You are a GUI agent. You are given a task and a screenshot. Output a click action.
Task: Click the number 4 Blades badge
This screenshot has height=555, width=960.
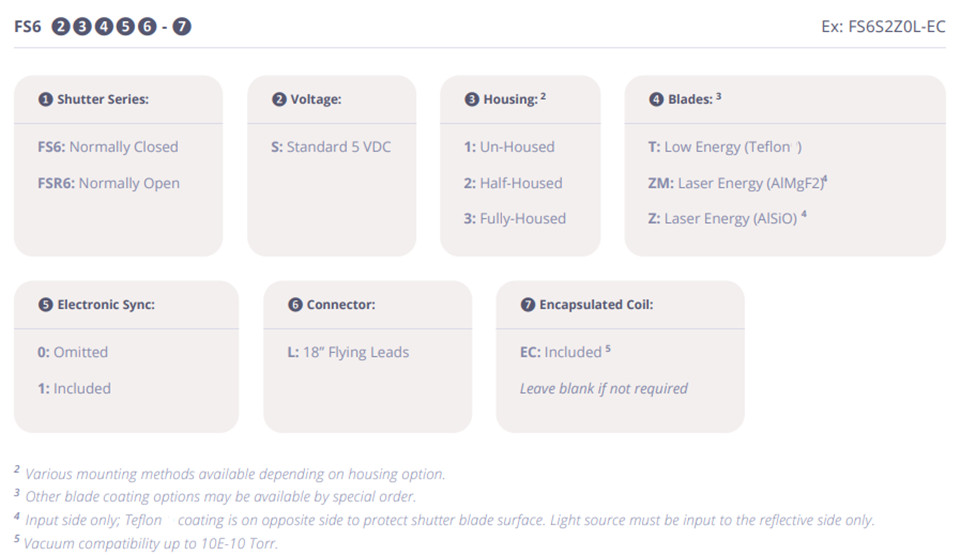point(656,100)
